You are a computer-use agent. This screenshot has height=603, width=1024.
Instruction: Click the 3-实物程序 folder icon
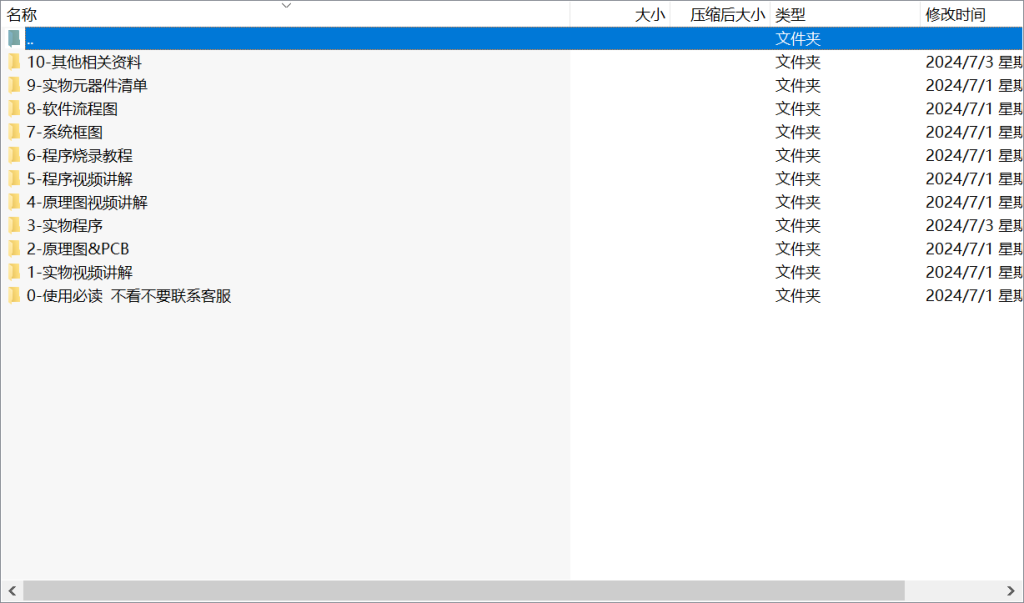point(14,225)
